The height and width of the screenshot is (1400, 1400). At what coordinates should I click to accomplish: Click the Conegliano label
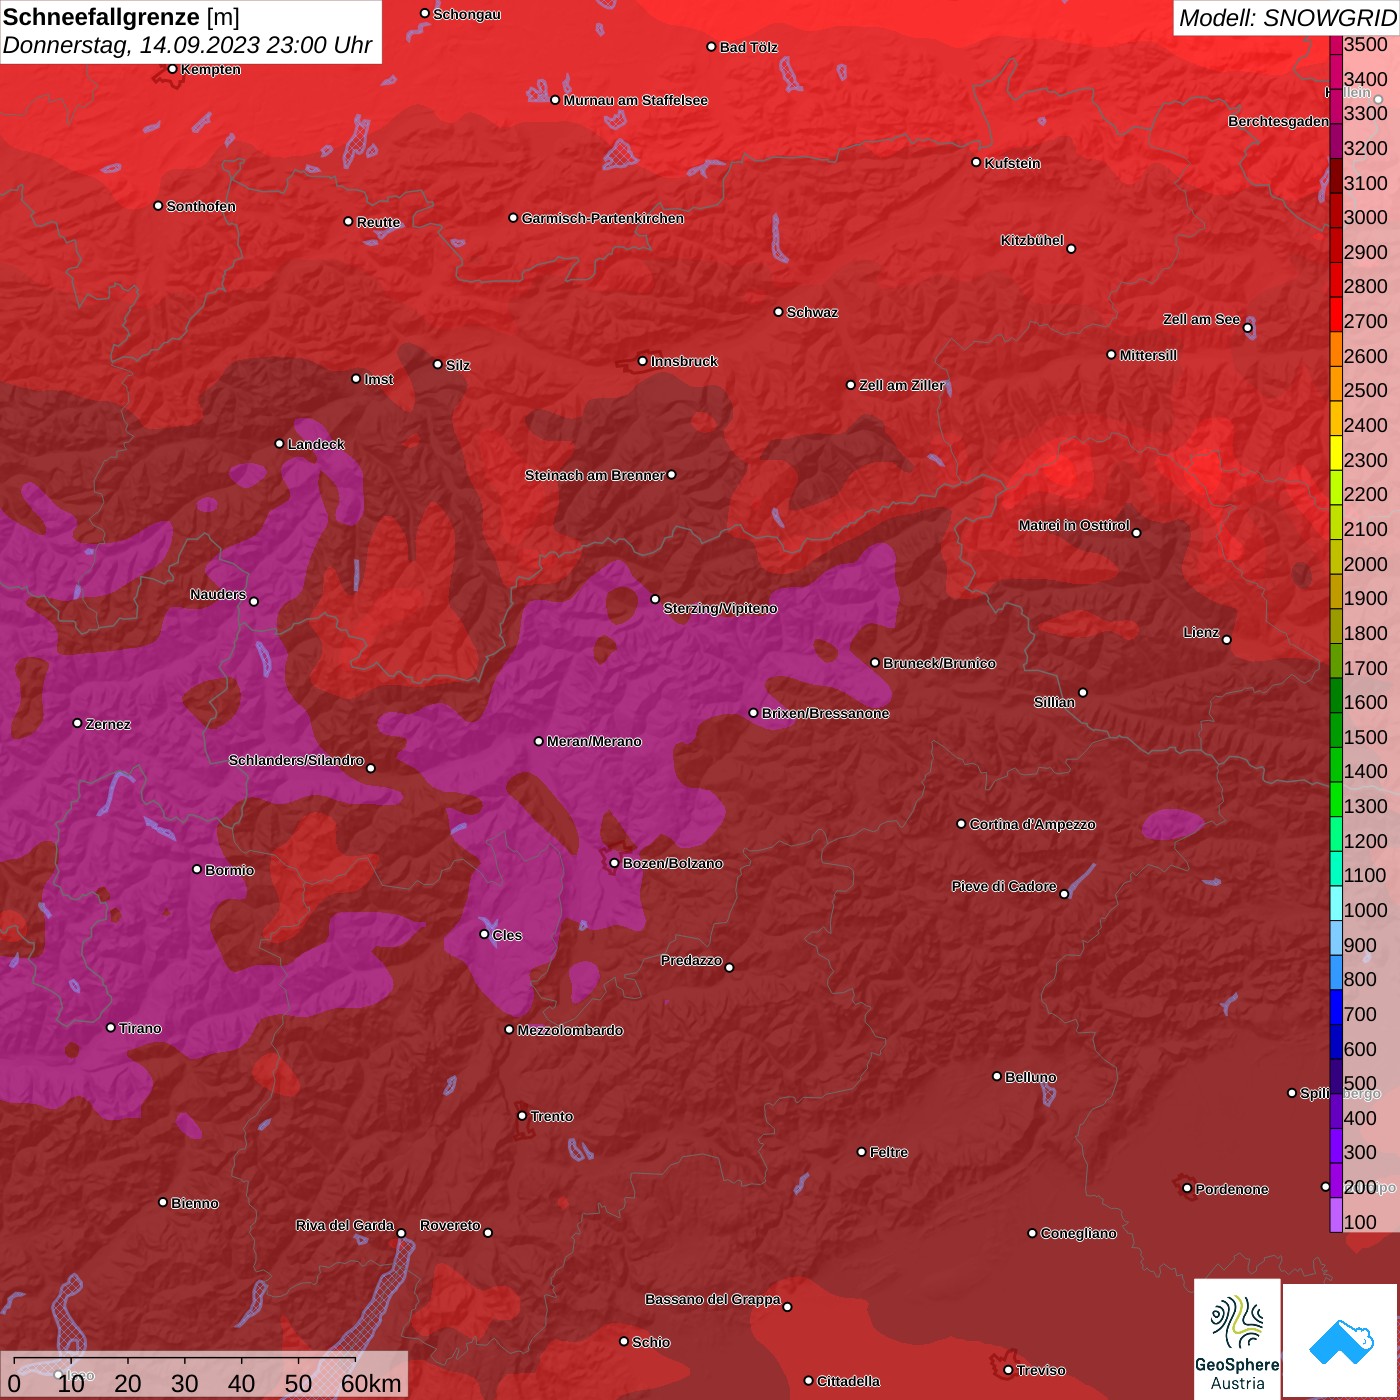pos(1078,1233)
